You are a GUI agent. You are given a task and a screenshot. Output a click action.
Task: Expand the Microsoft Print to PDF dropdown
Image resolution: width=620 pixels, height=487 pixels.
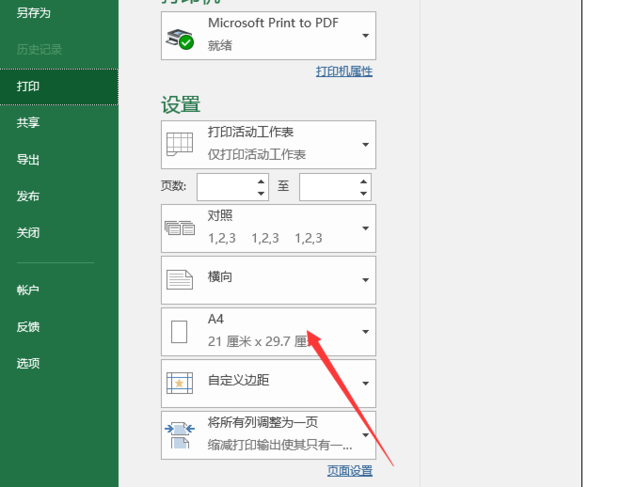pyautogui.click(x=366, y=36)
